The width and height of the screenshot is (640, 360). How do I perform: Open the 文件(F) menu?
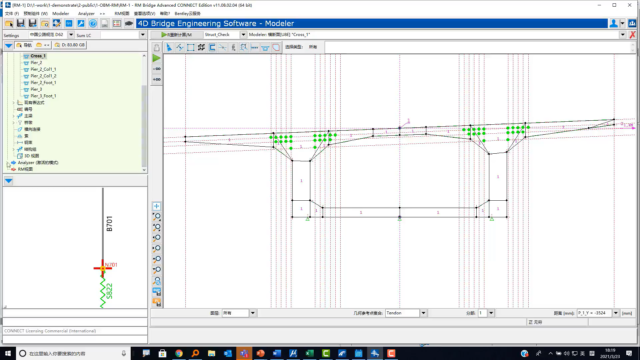click(x=12, y=13)
